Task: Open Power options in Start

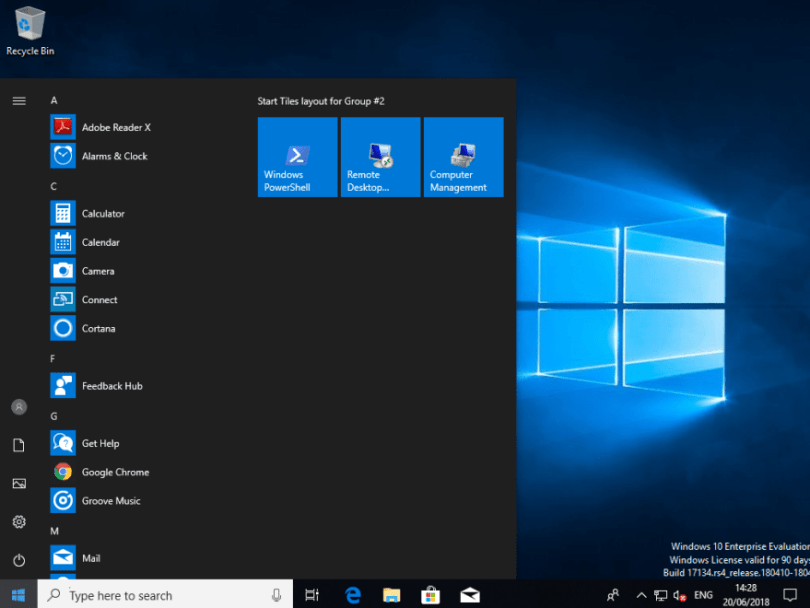Action: 19,560
